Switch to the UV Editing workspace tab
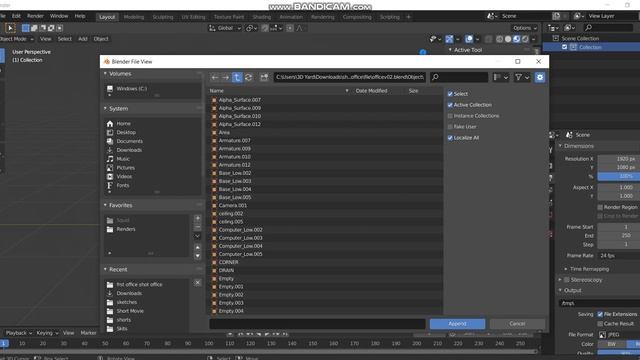Image resolution: width=640 pixels, height=360 pixels. tap(193, 17)
